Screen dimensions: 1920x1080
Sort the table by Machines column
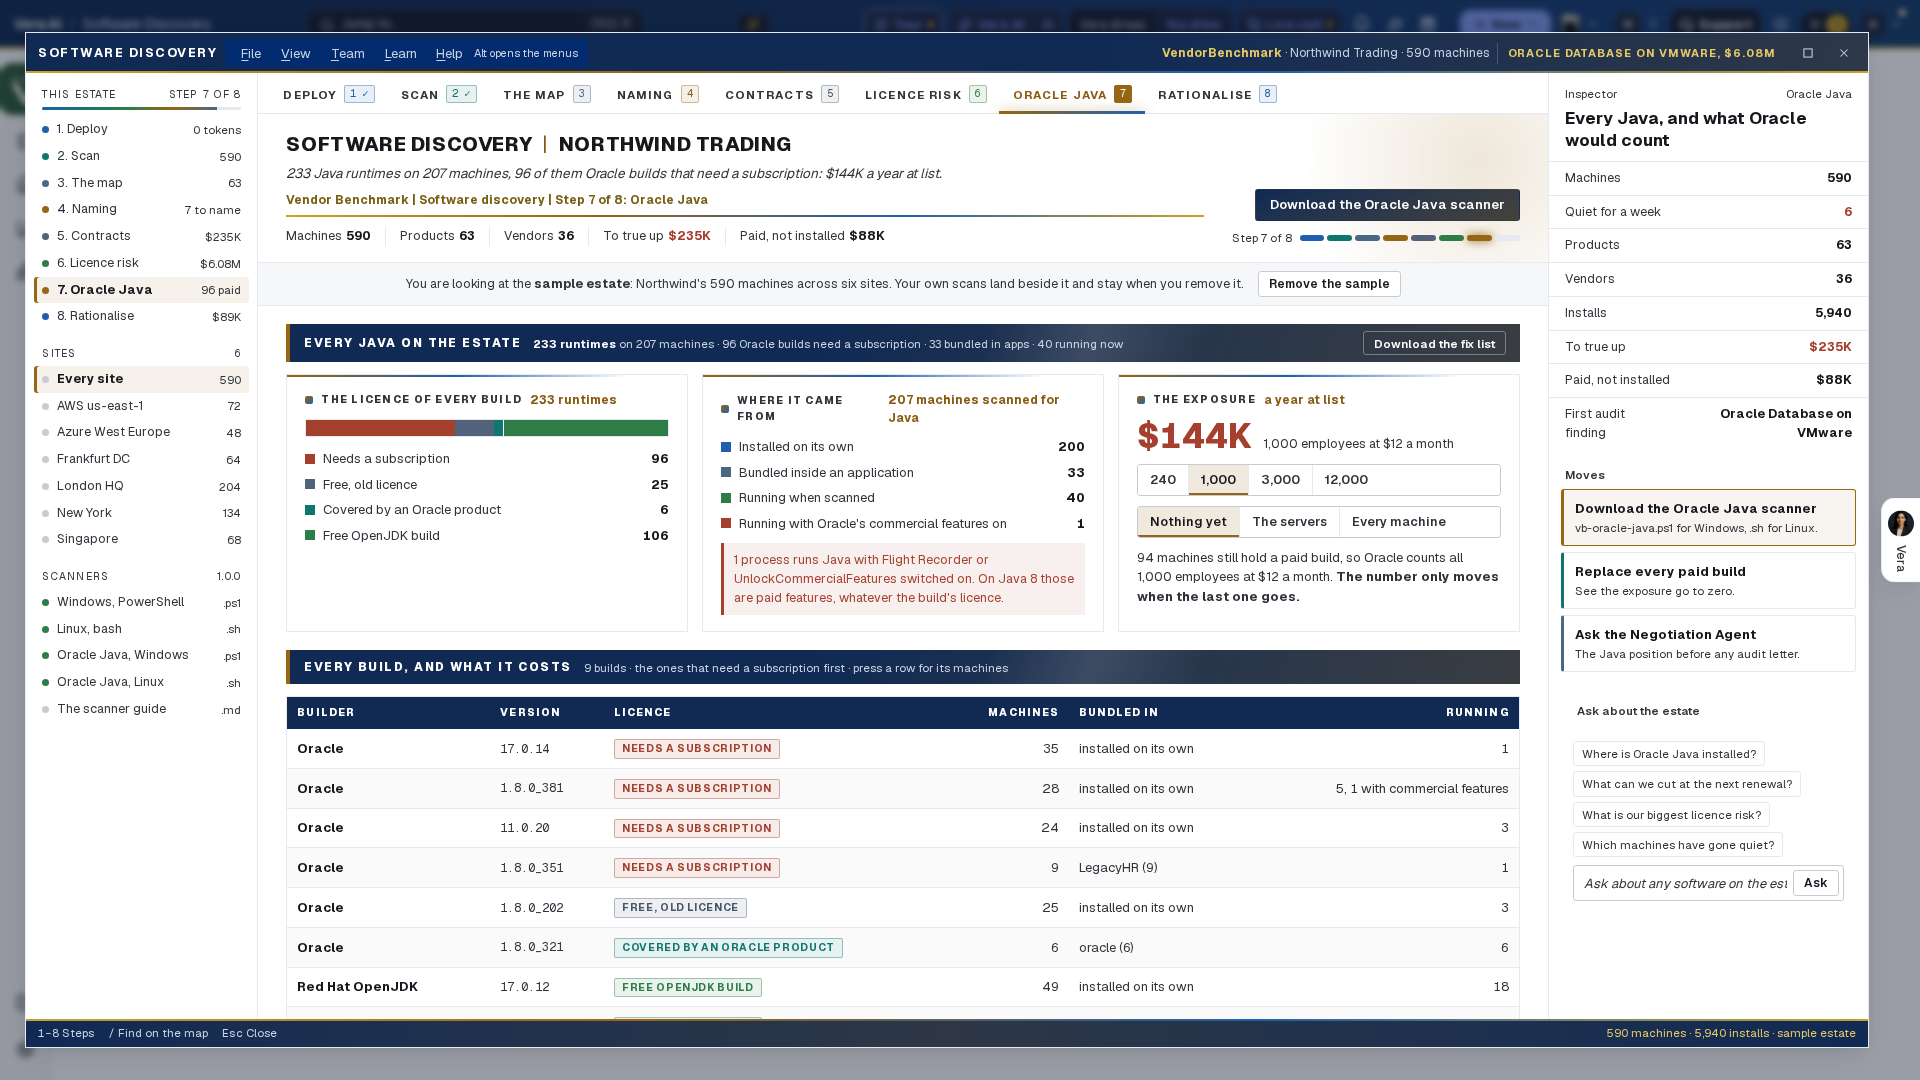1022,713
